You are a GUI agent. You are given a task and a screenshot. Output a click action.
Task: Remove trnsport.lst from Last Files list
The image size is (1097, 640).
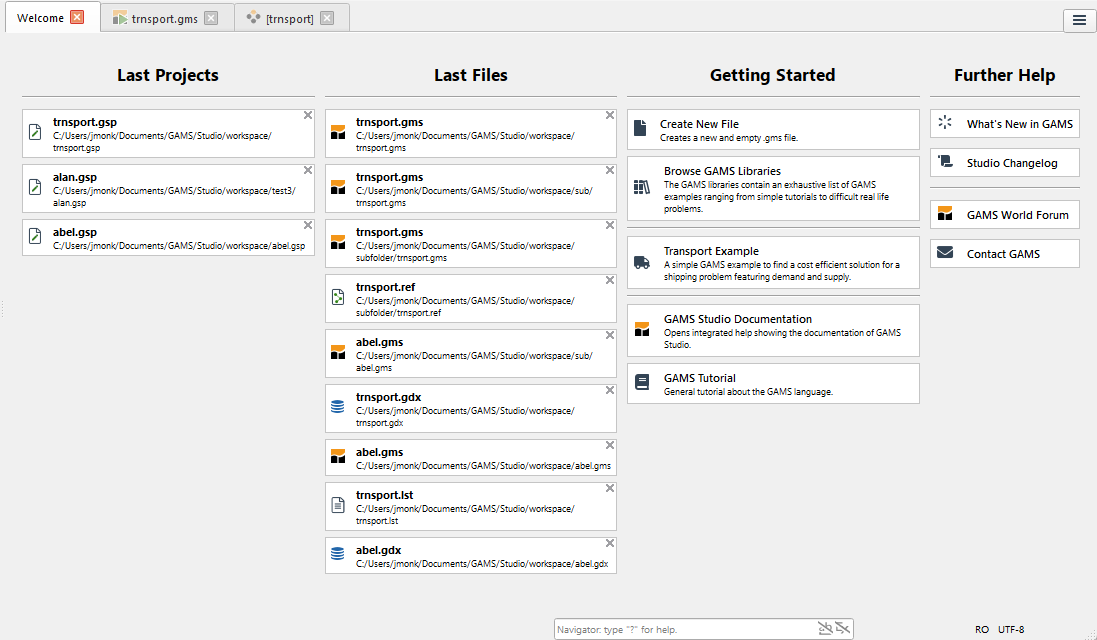point(610,488)
